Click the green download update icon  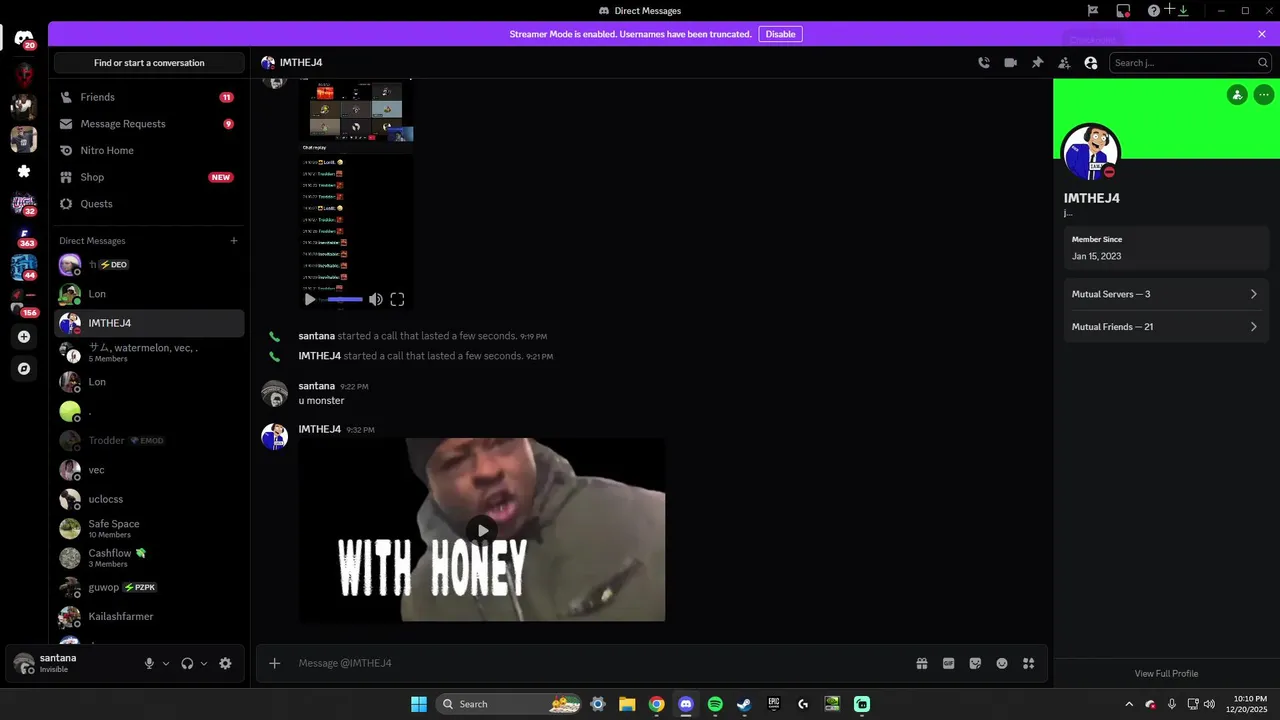click(x=1183, y=10)
